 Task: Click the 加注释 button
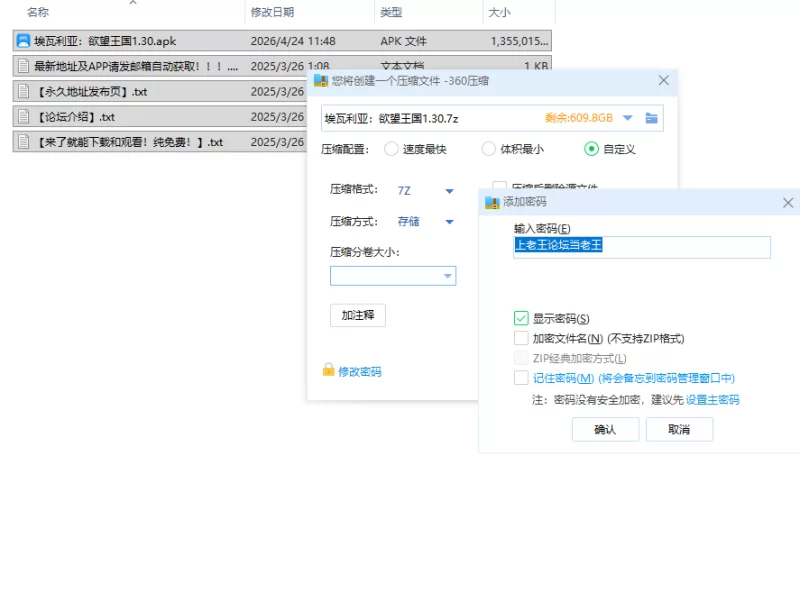(358, 315)
